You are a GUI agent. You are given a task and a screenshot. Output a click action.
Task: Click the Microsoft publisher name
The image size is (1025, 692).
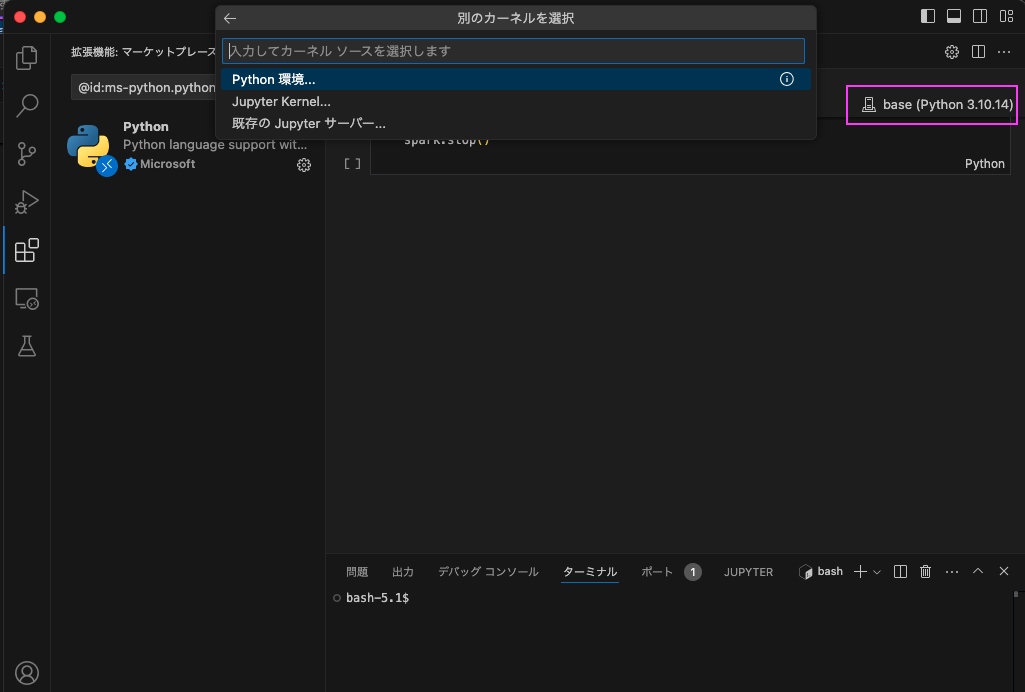click(x=167, y=164)
